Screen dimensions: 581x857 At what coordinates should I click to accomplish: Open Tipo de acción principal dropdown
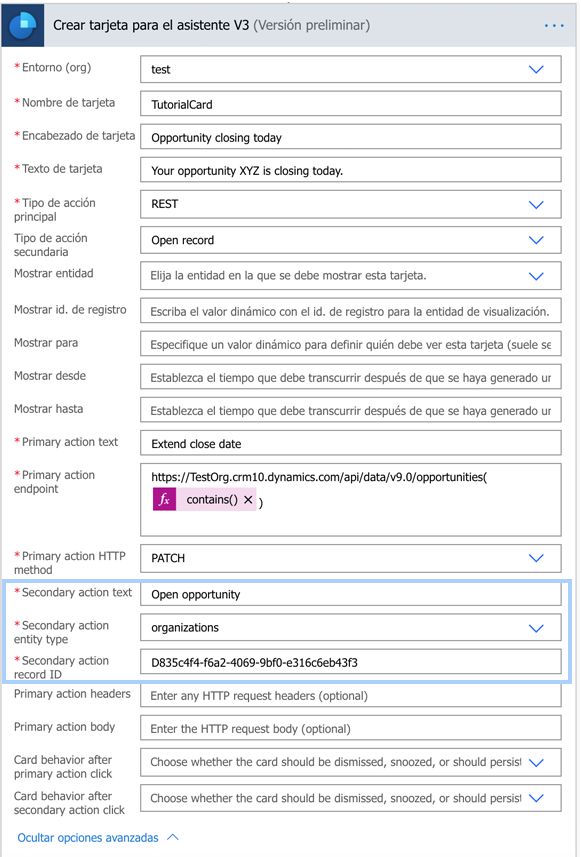click(536, 204)
